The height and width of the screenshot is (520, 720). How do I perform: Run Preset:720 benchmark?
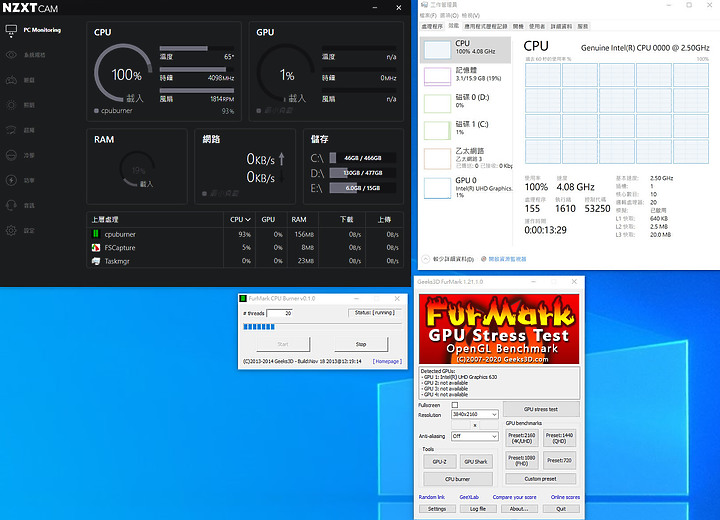pyautogui.click(x=559, y=460)
